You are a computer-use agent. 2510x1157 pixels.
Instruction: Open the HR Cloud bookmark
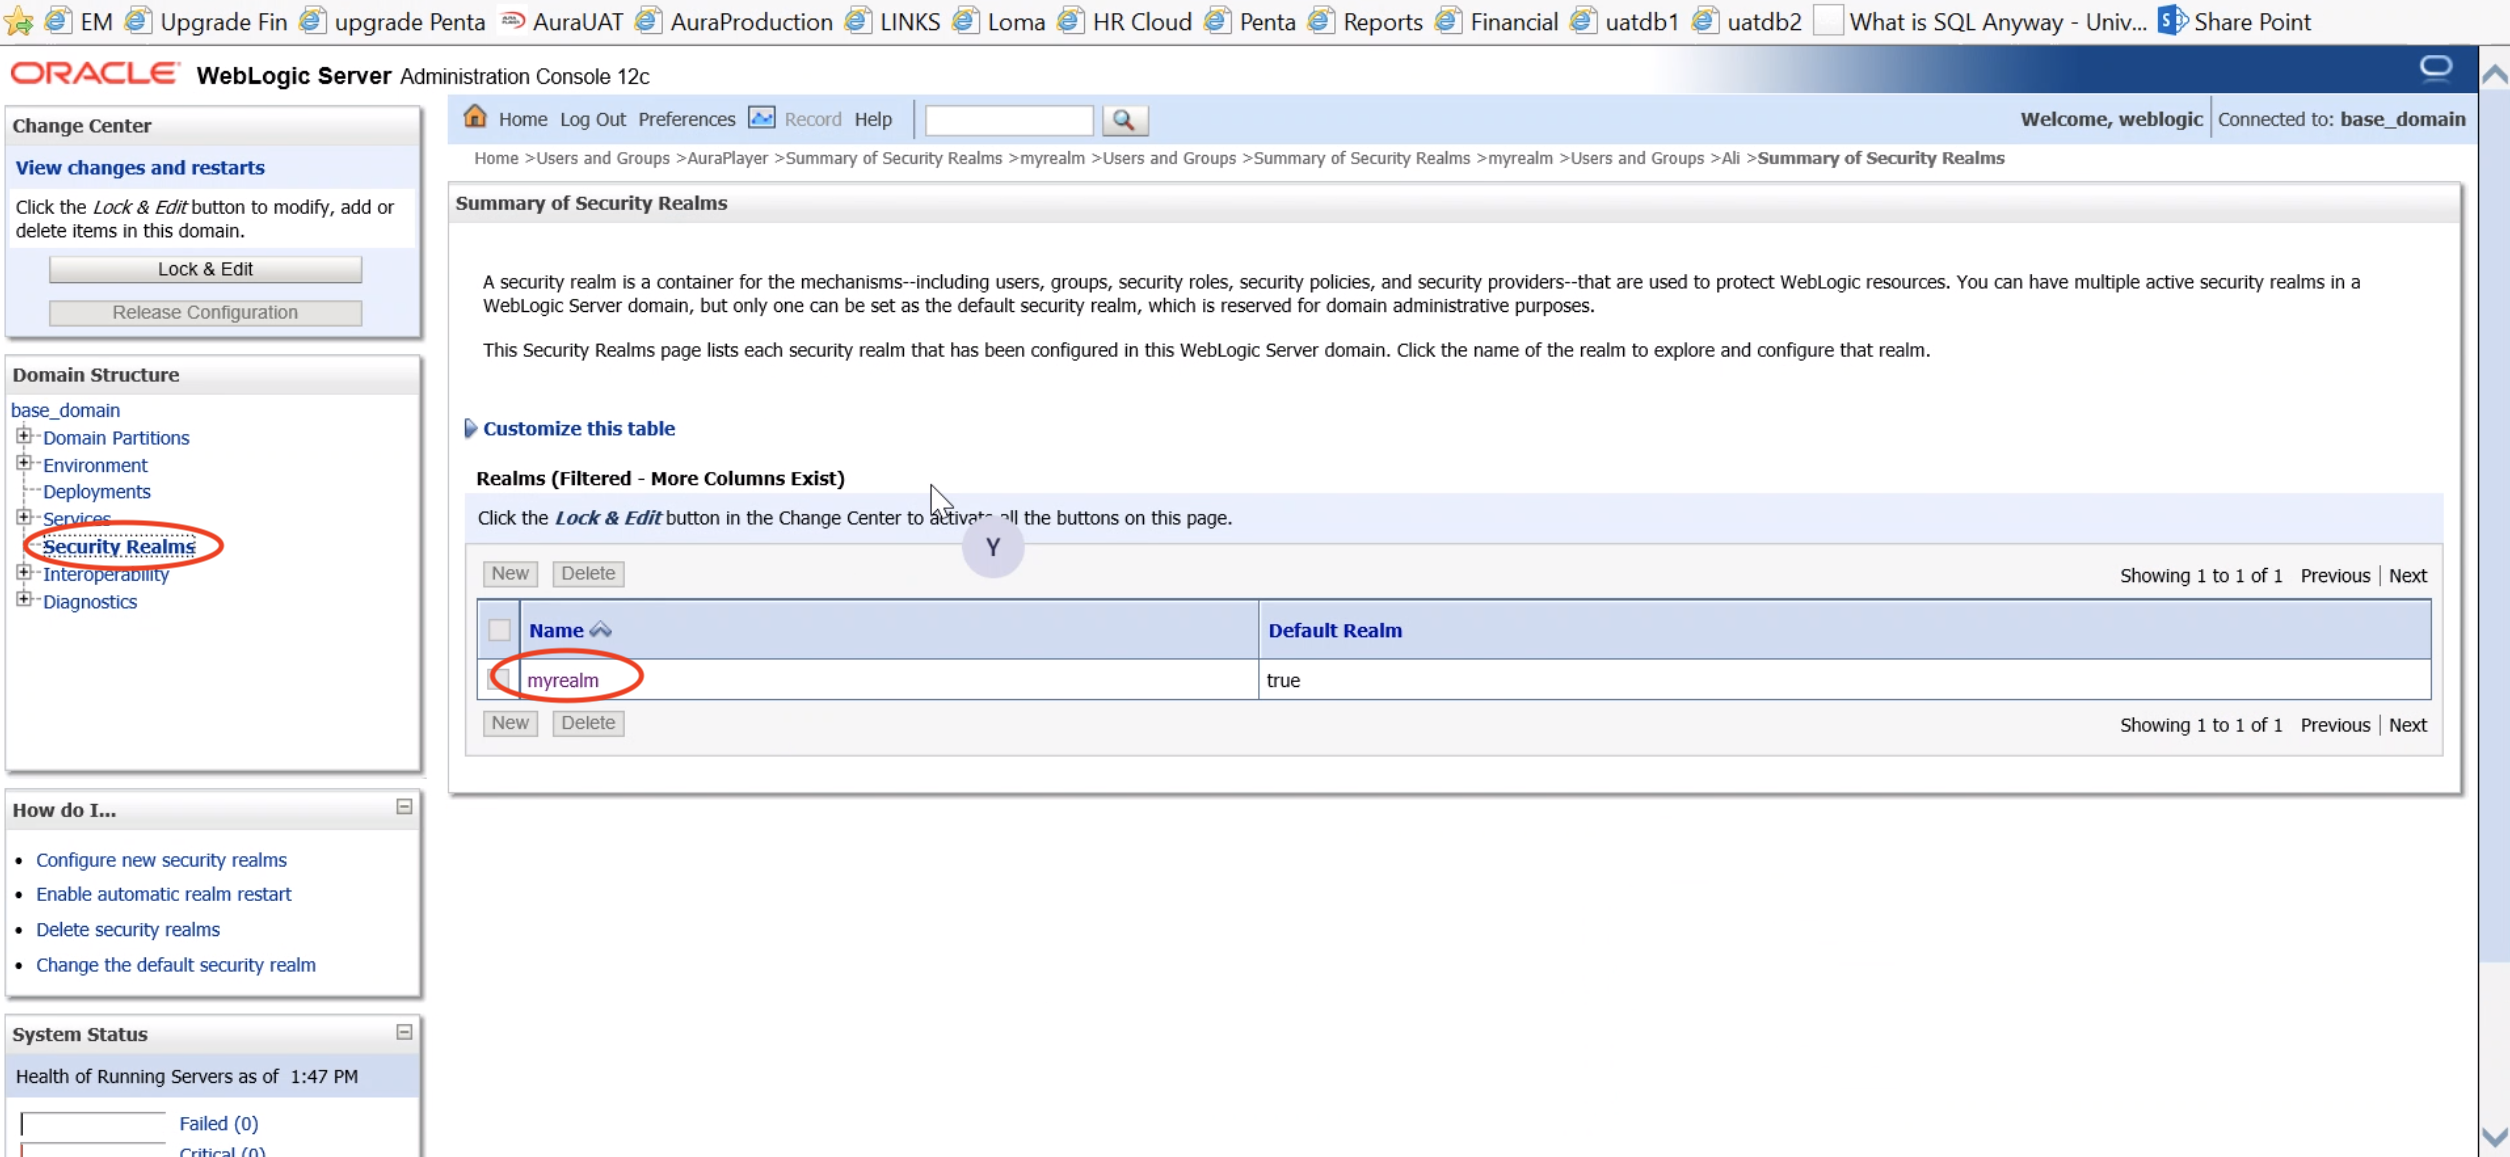tap(1125, 21)
